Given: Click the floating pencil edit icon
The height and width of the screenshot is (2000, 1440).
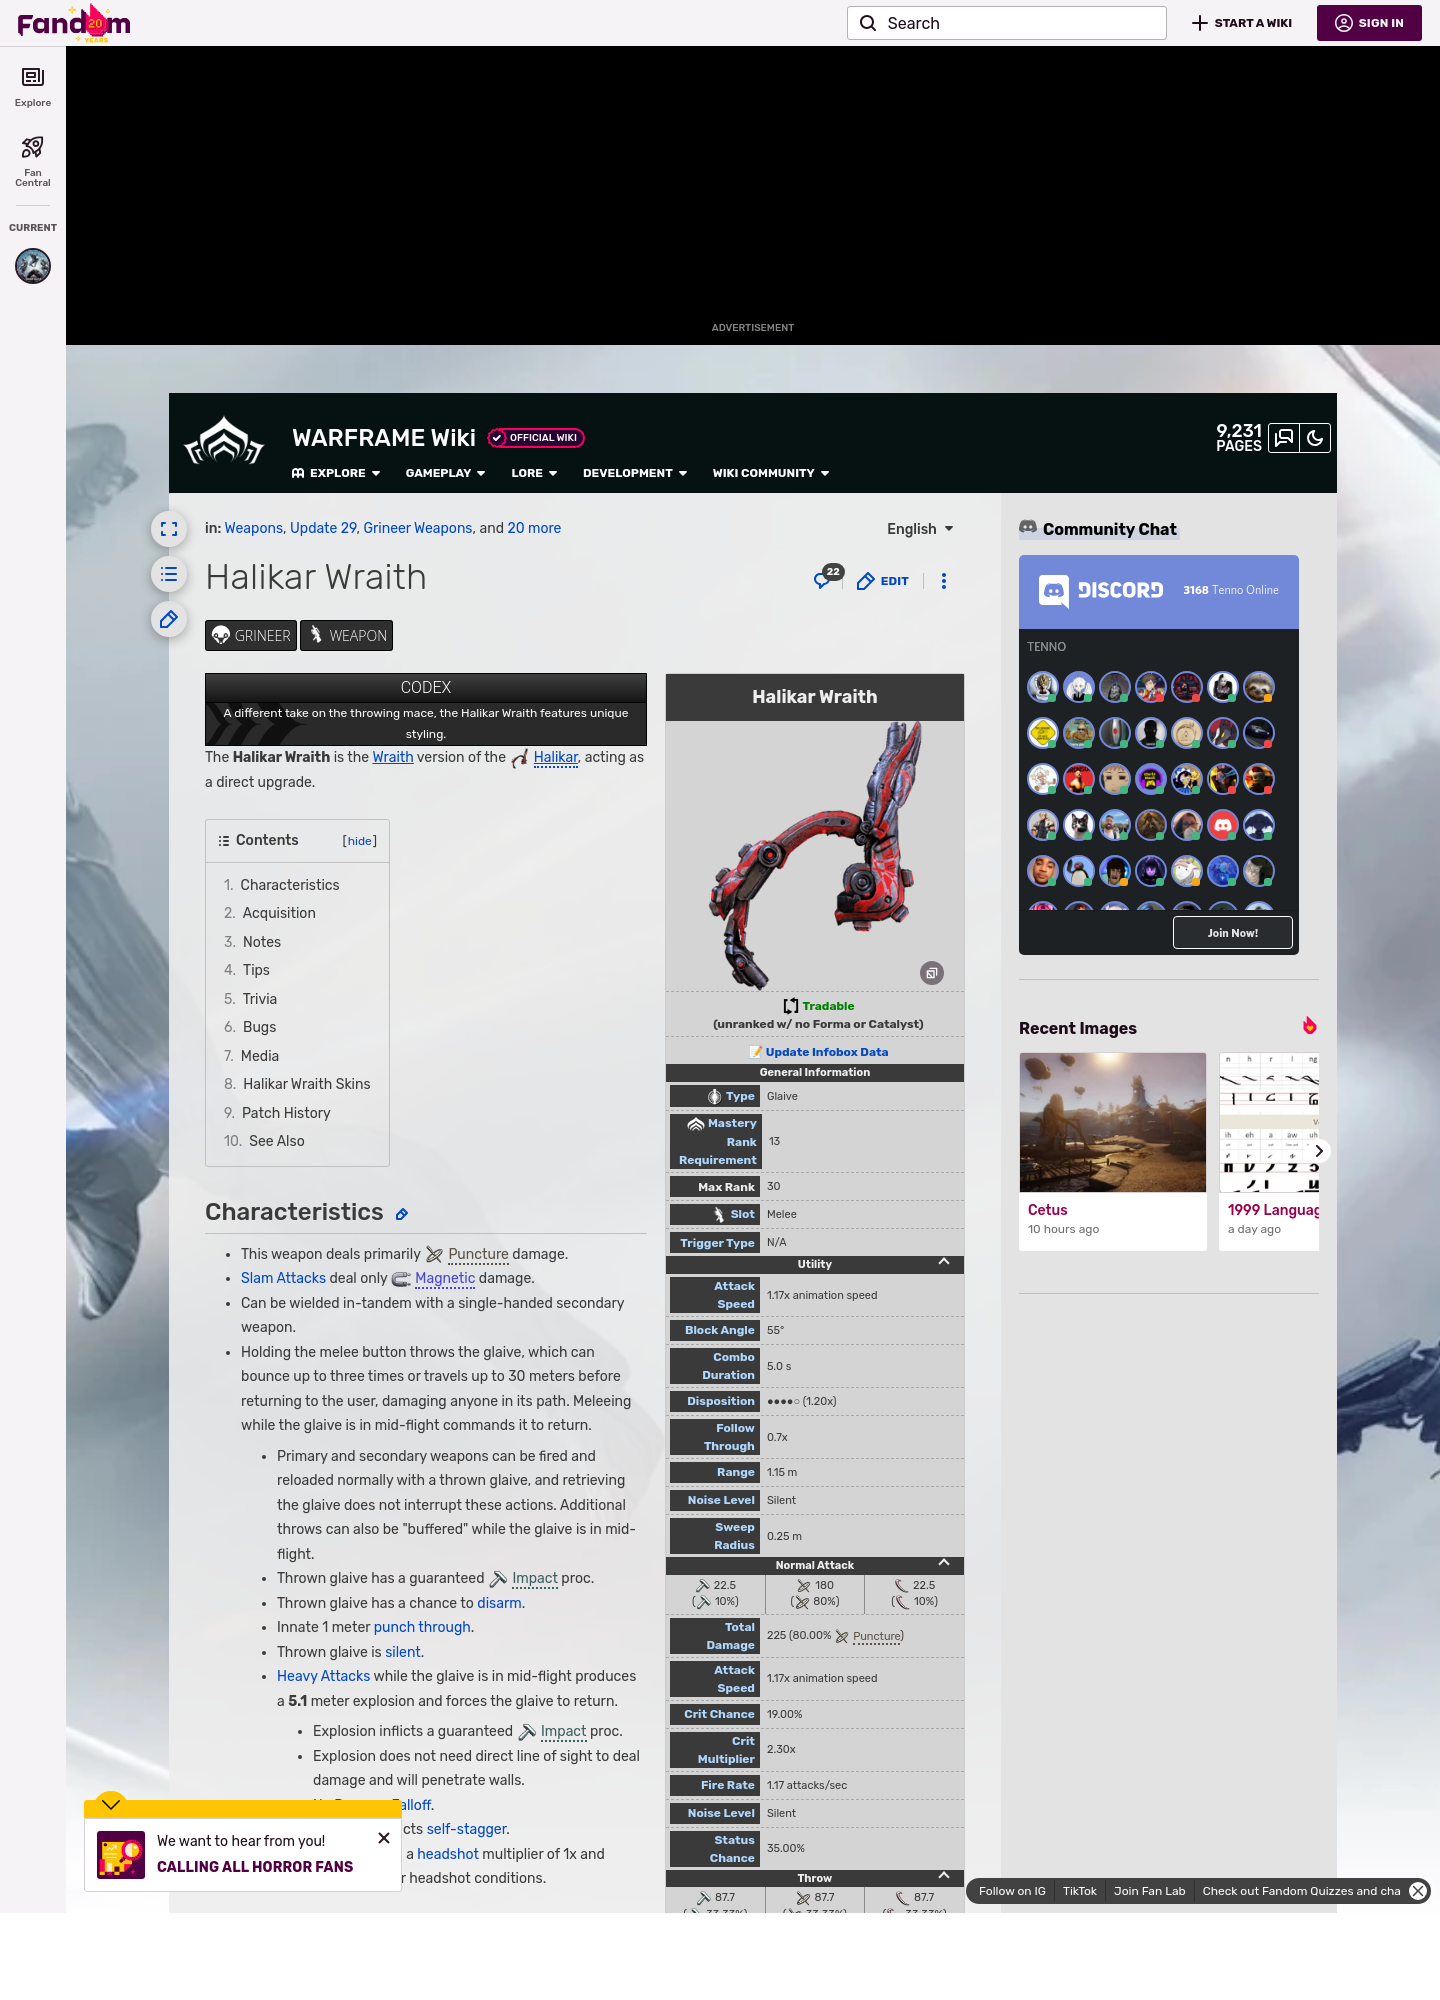Looking at the screenshot, I should tap(169, 619).
